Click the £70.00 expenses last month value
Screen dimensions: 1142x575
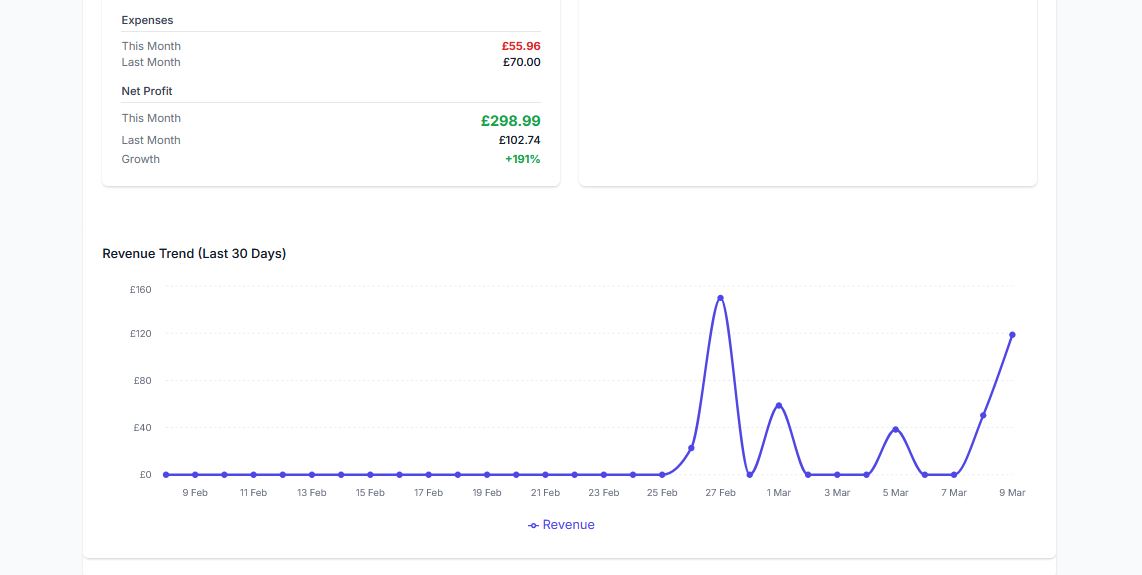[x=522, y=62]
